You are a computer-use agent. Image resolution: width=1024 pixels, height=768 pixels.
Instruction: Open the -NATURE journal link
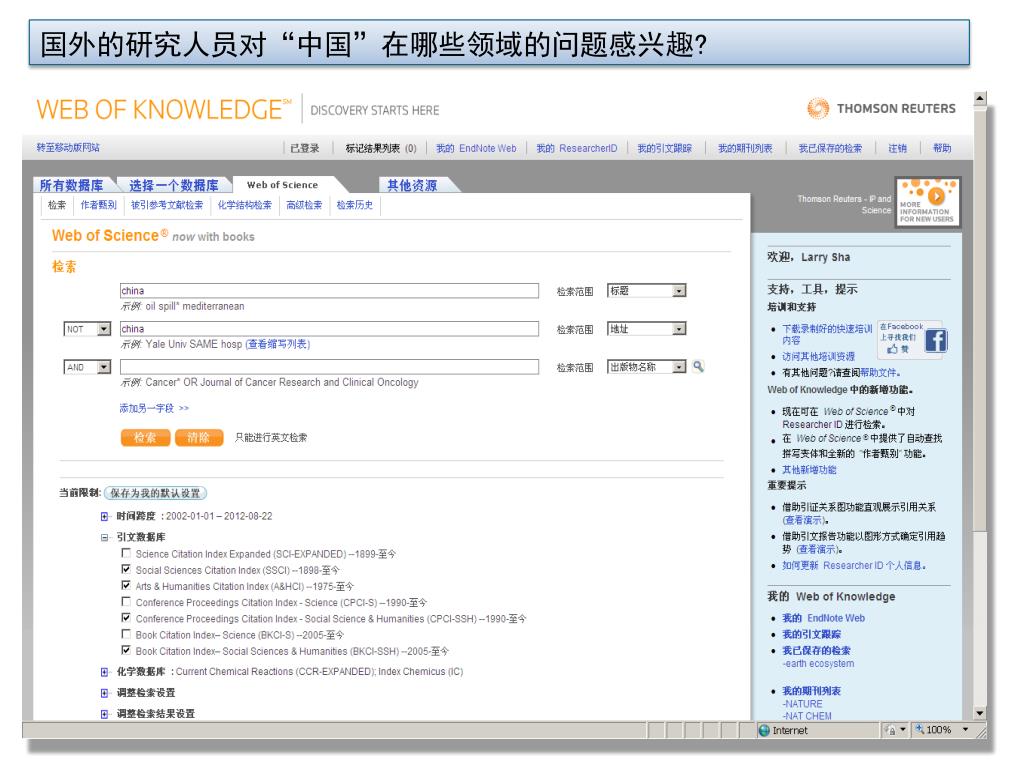pos(803,704)
